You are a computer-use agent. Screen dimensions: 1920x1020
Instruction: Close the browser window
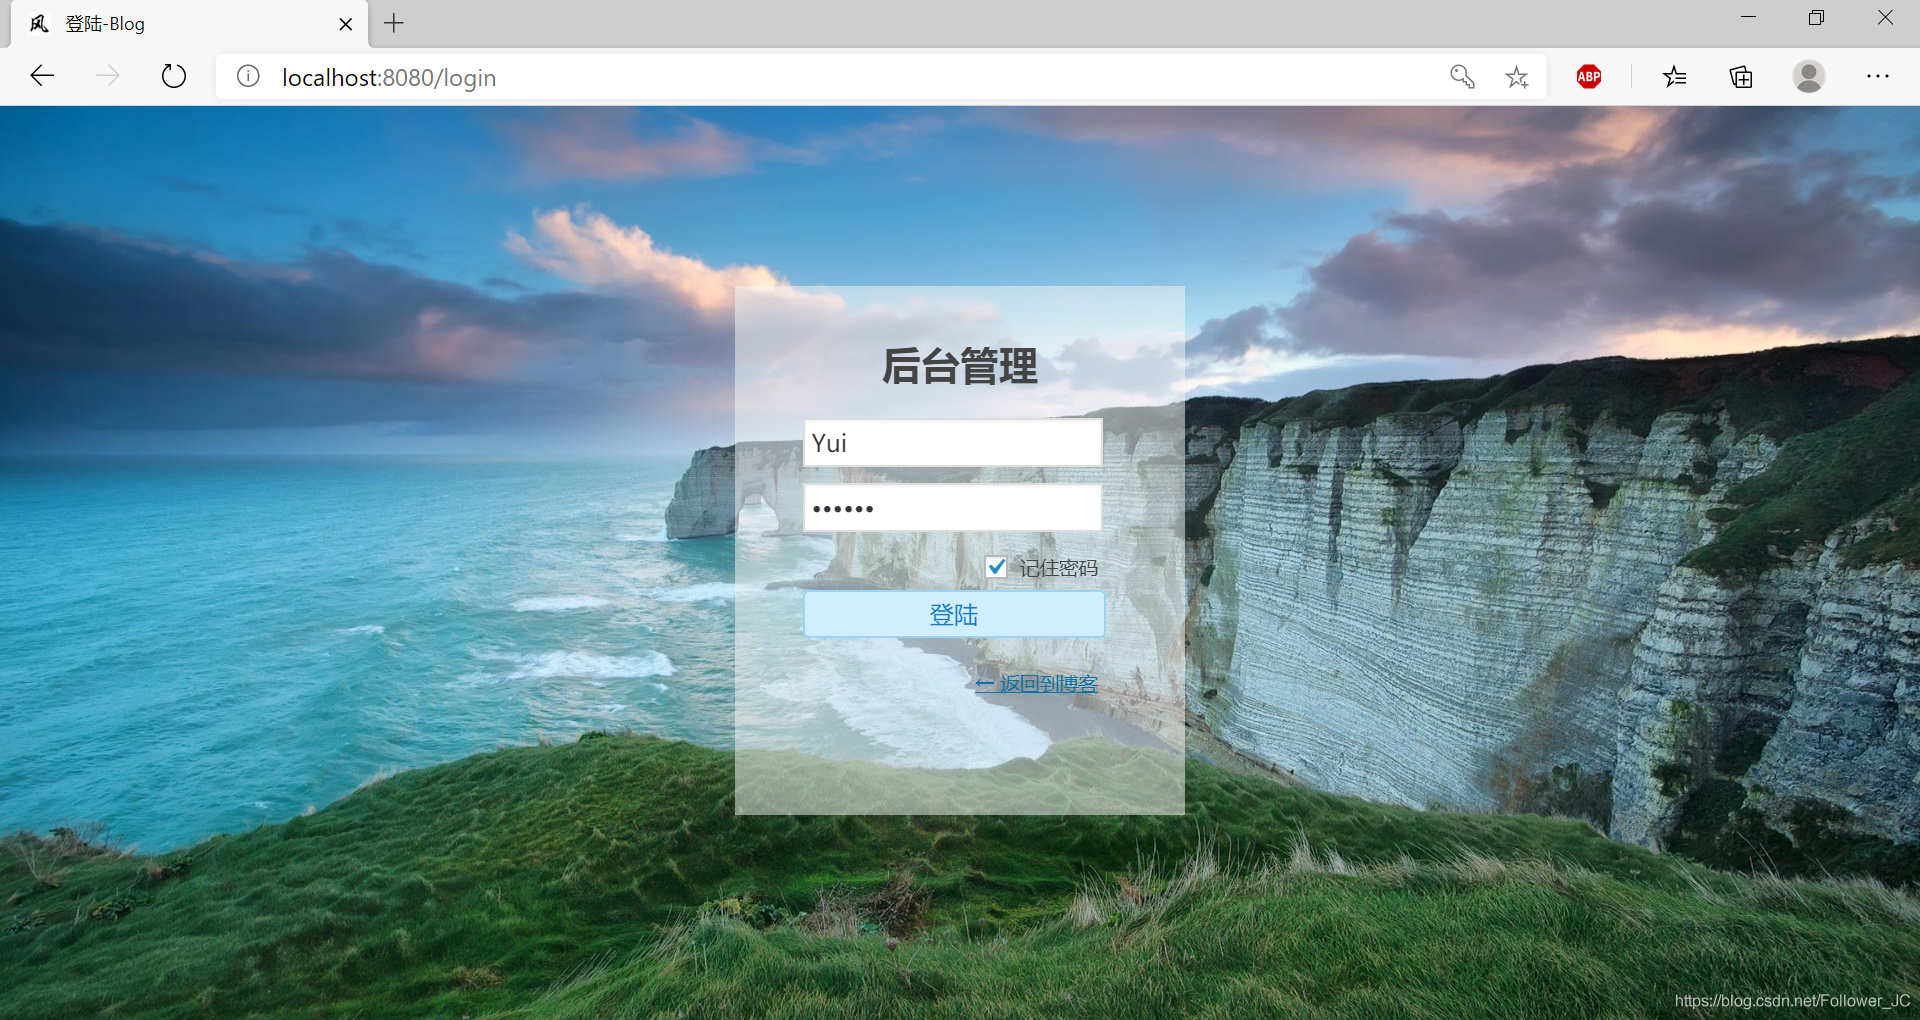[1885, 17]
